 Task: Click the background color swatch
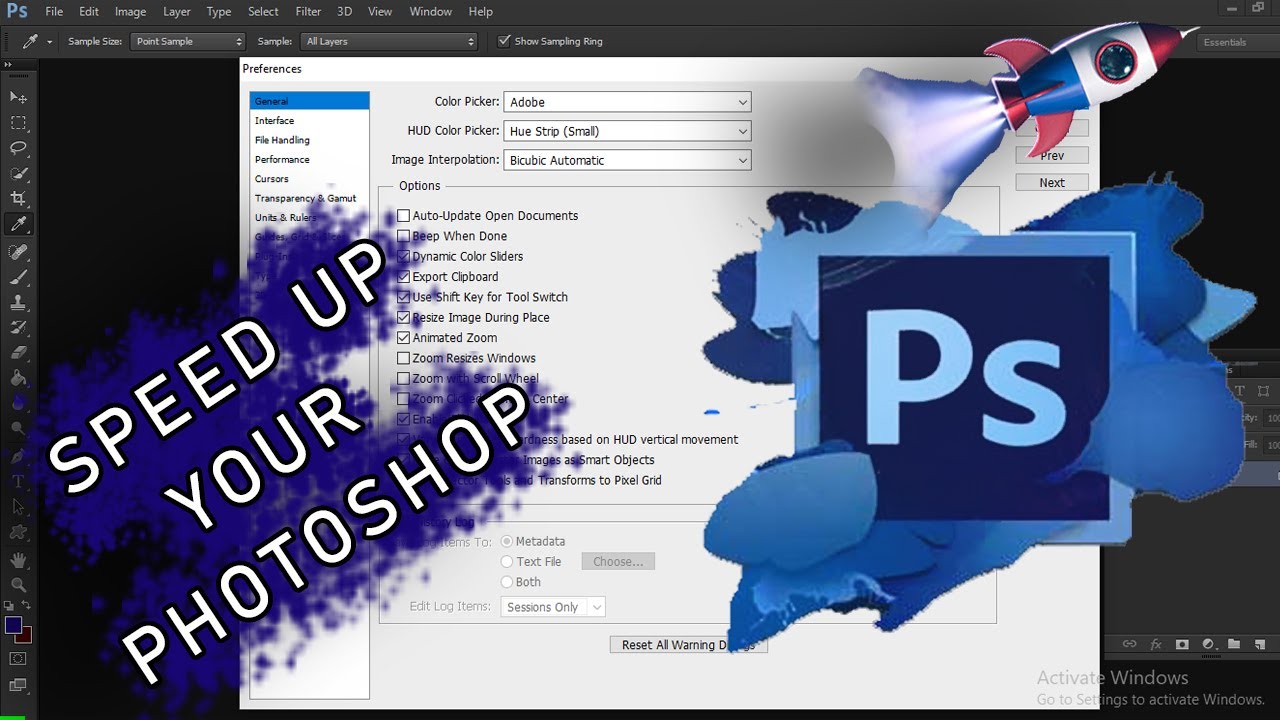pos(26,637)
